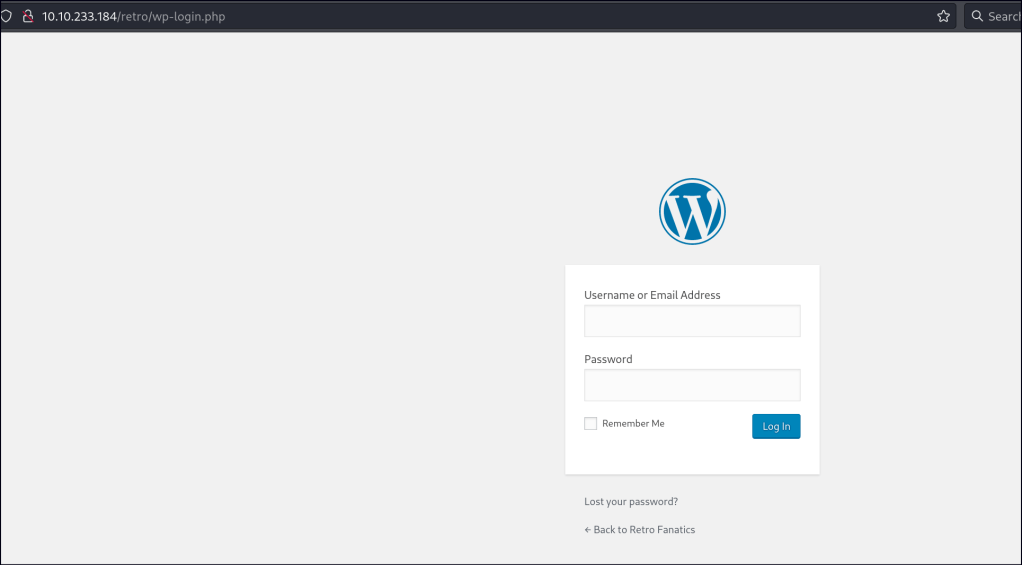
Task: Click the Username or Email Address label
Action: [x=652, y=295]
